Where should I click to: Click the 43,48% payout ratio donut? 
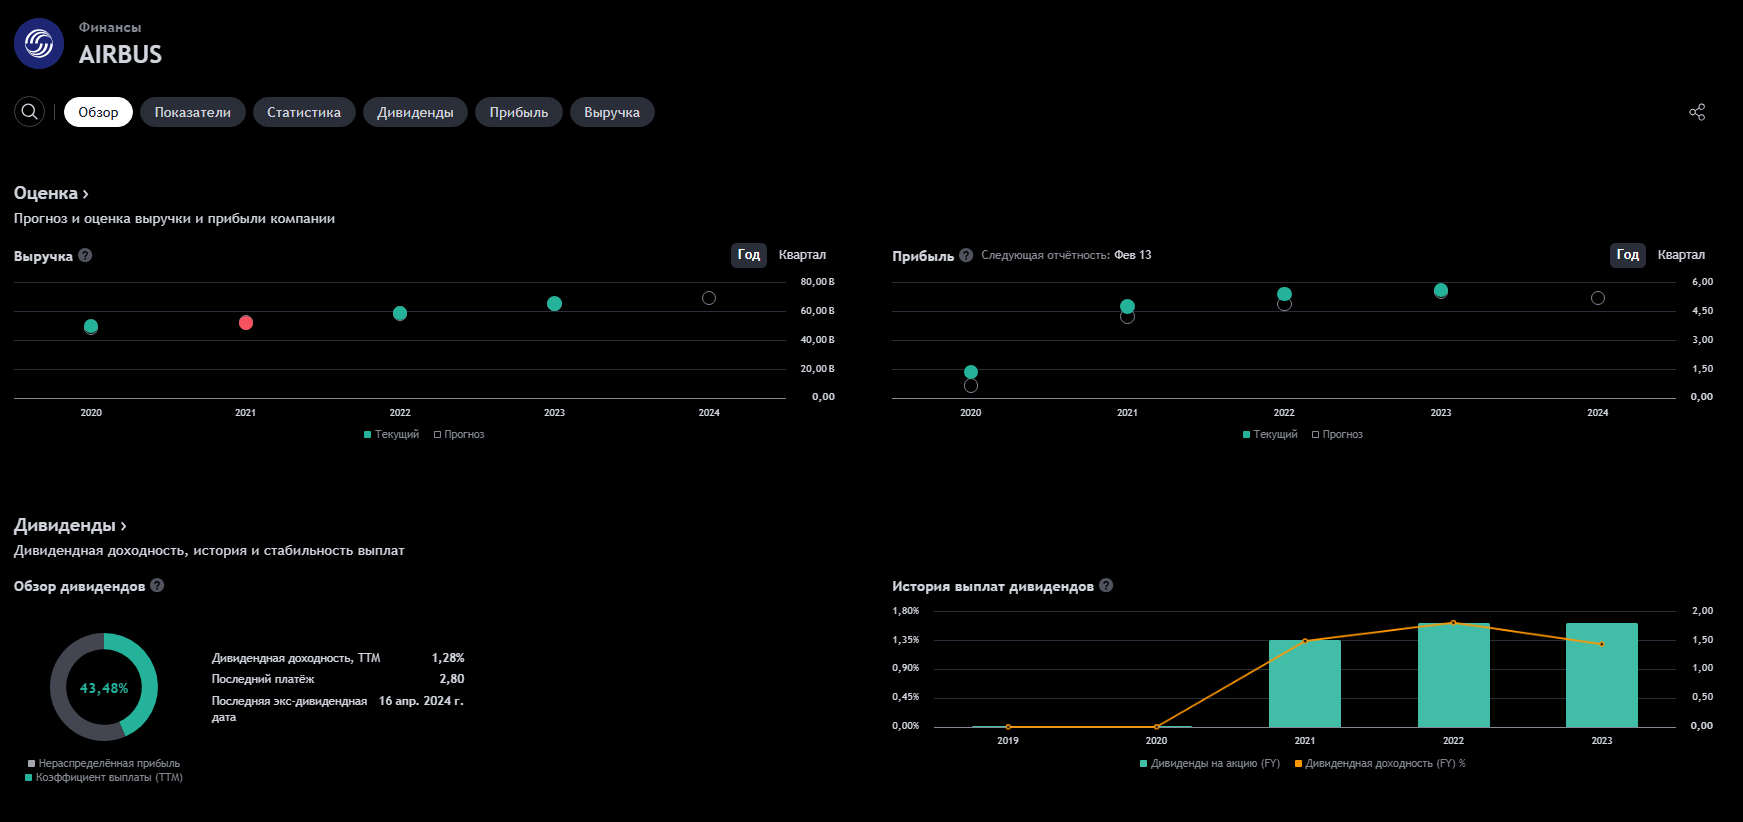tap(104, 687)
